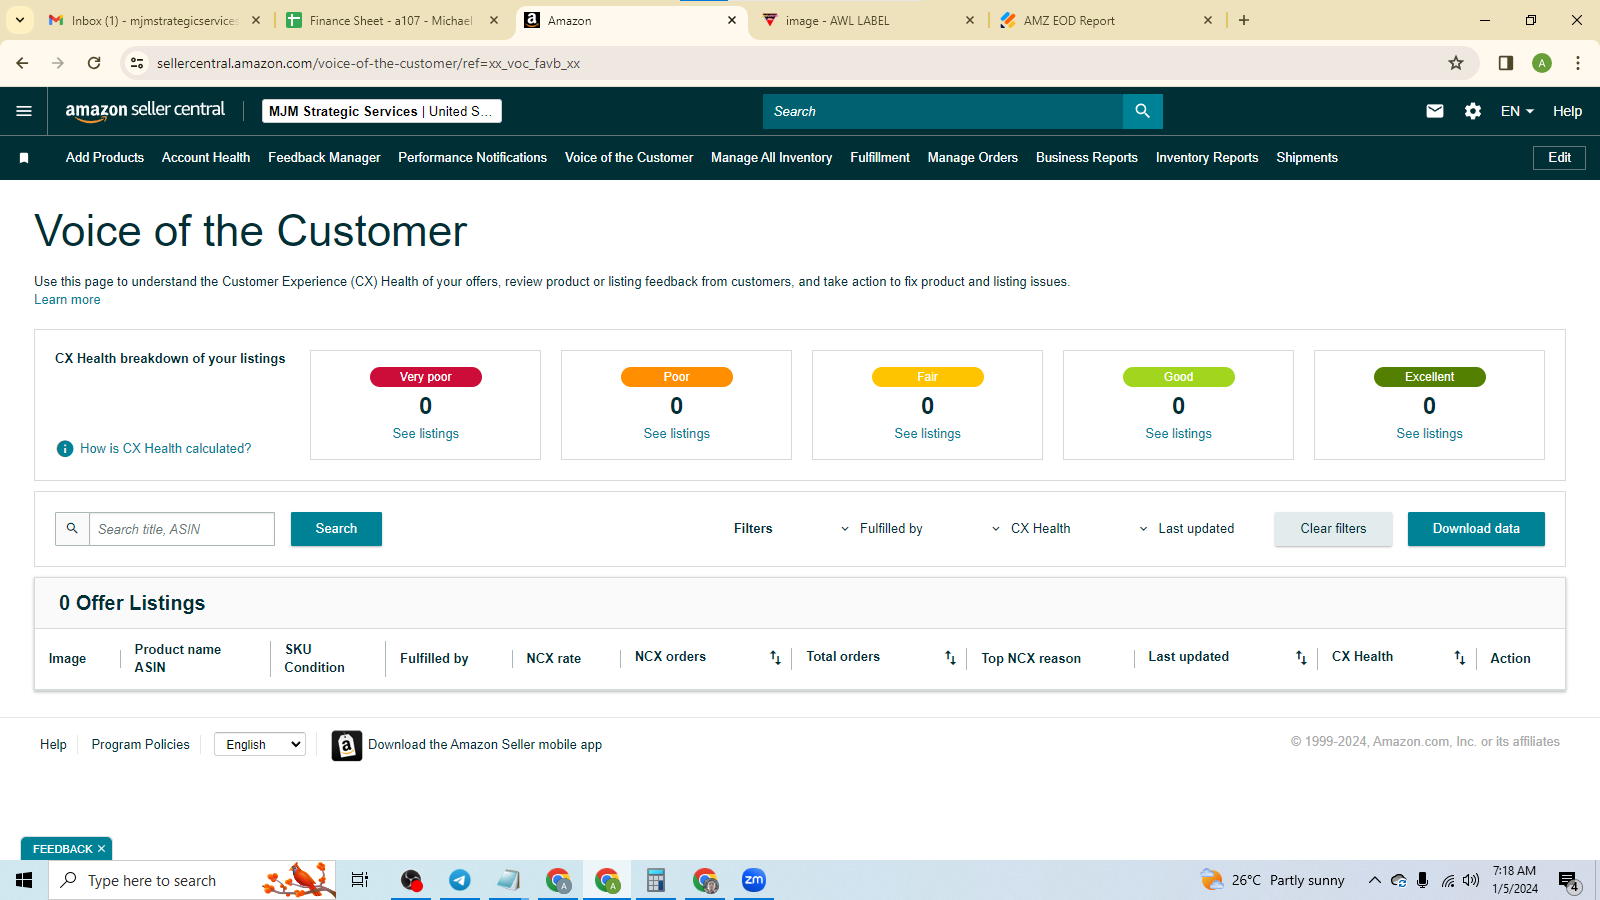This screenshot has width=1600, height=900.
Task: Open the Chrome tab search dropdown
Action: 20,20
